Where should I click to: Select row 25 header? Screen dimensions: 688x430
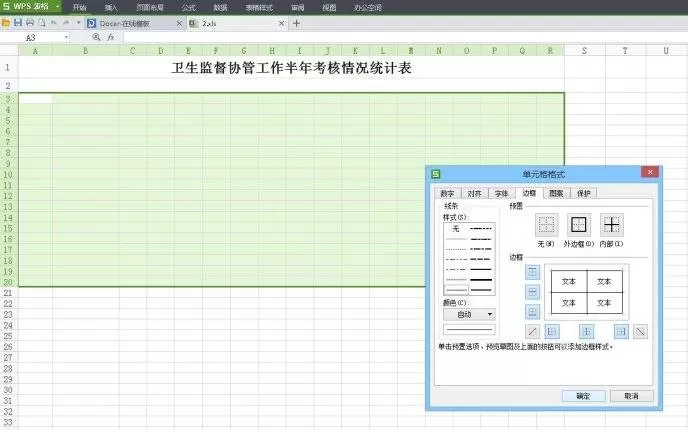(8, 336)
